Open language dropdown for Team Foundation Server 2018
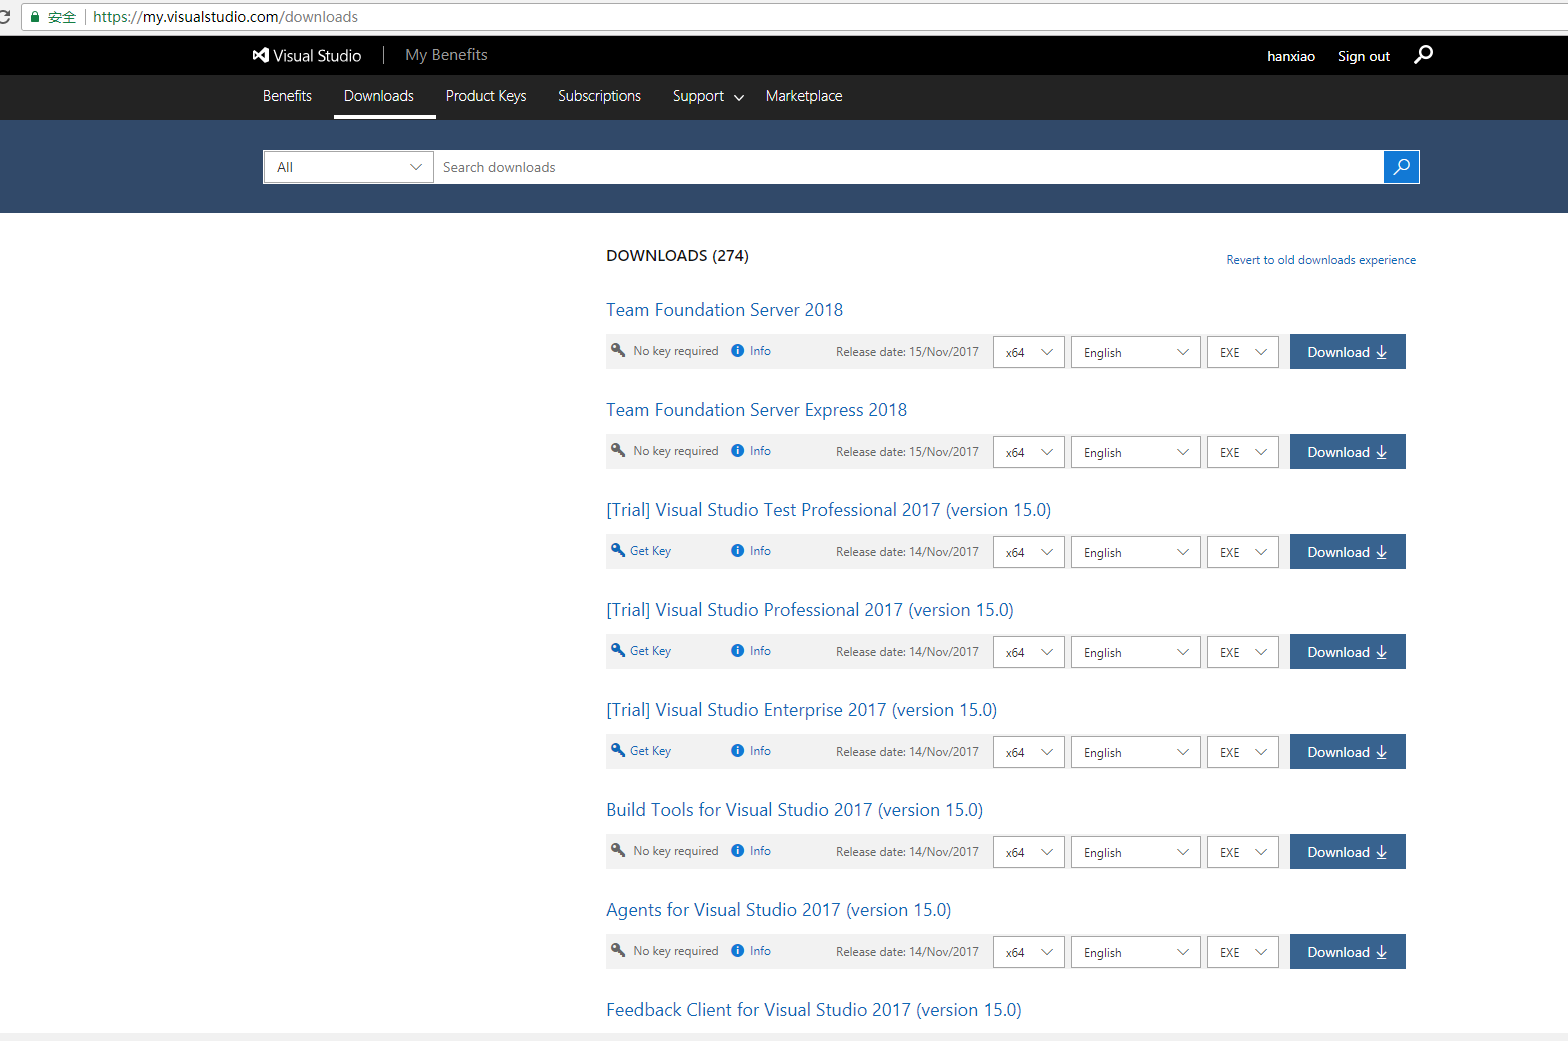The image size is (1568, 1041). [1136, 352]
